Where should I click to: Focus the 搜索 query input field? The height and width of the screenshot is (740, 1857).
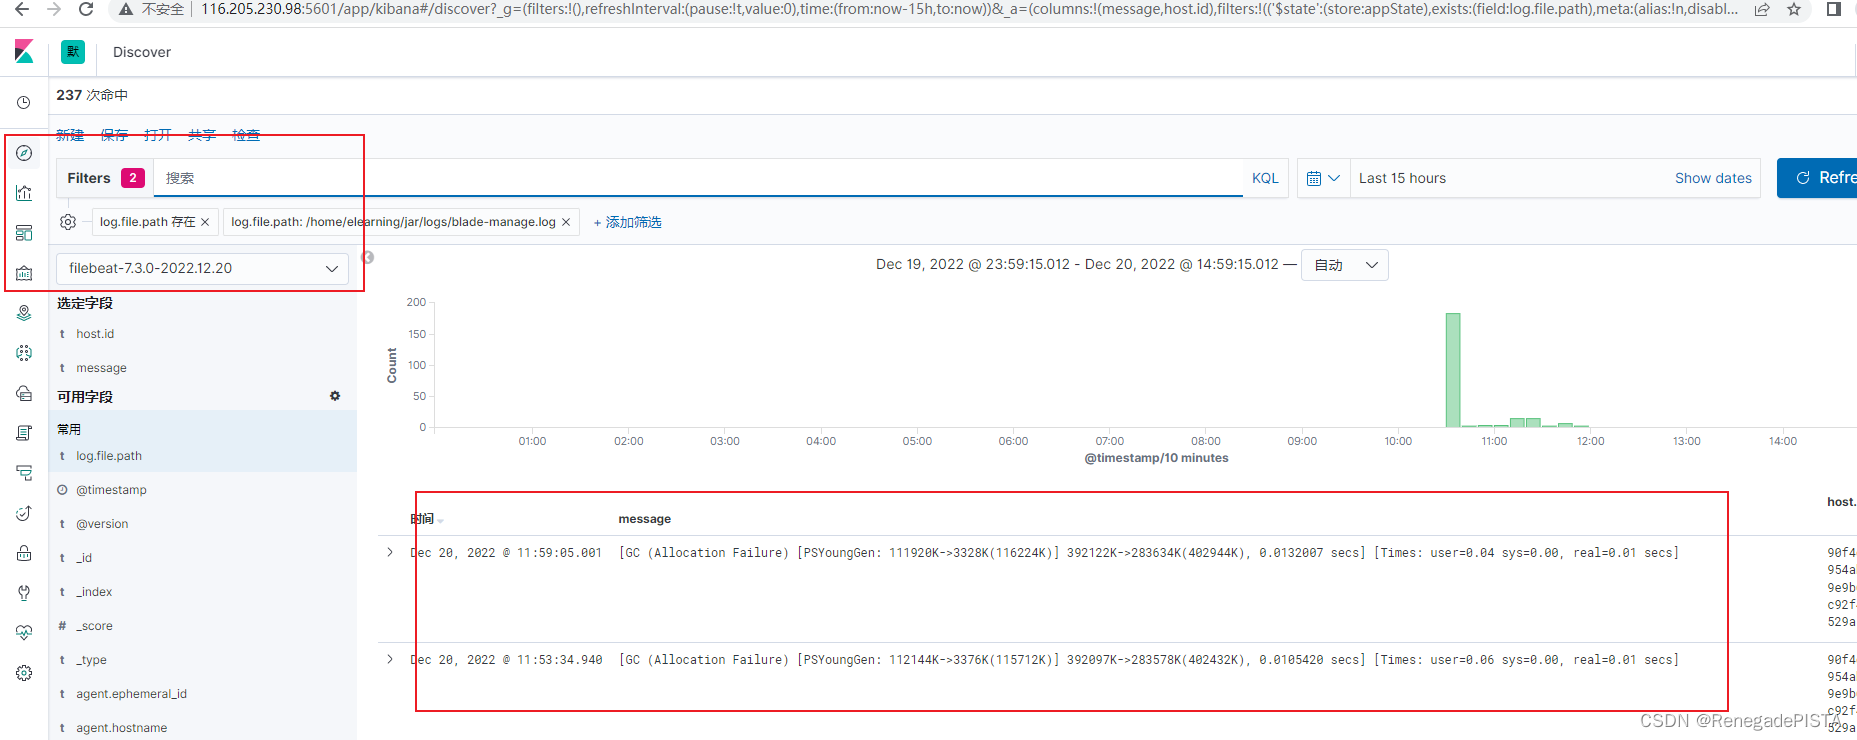(698, 178)
